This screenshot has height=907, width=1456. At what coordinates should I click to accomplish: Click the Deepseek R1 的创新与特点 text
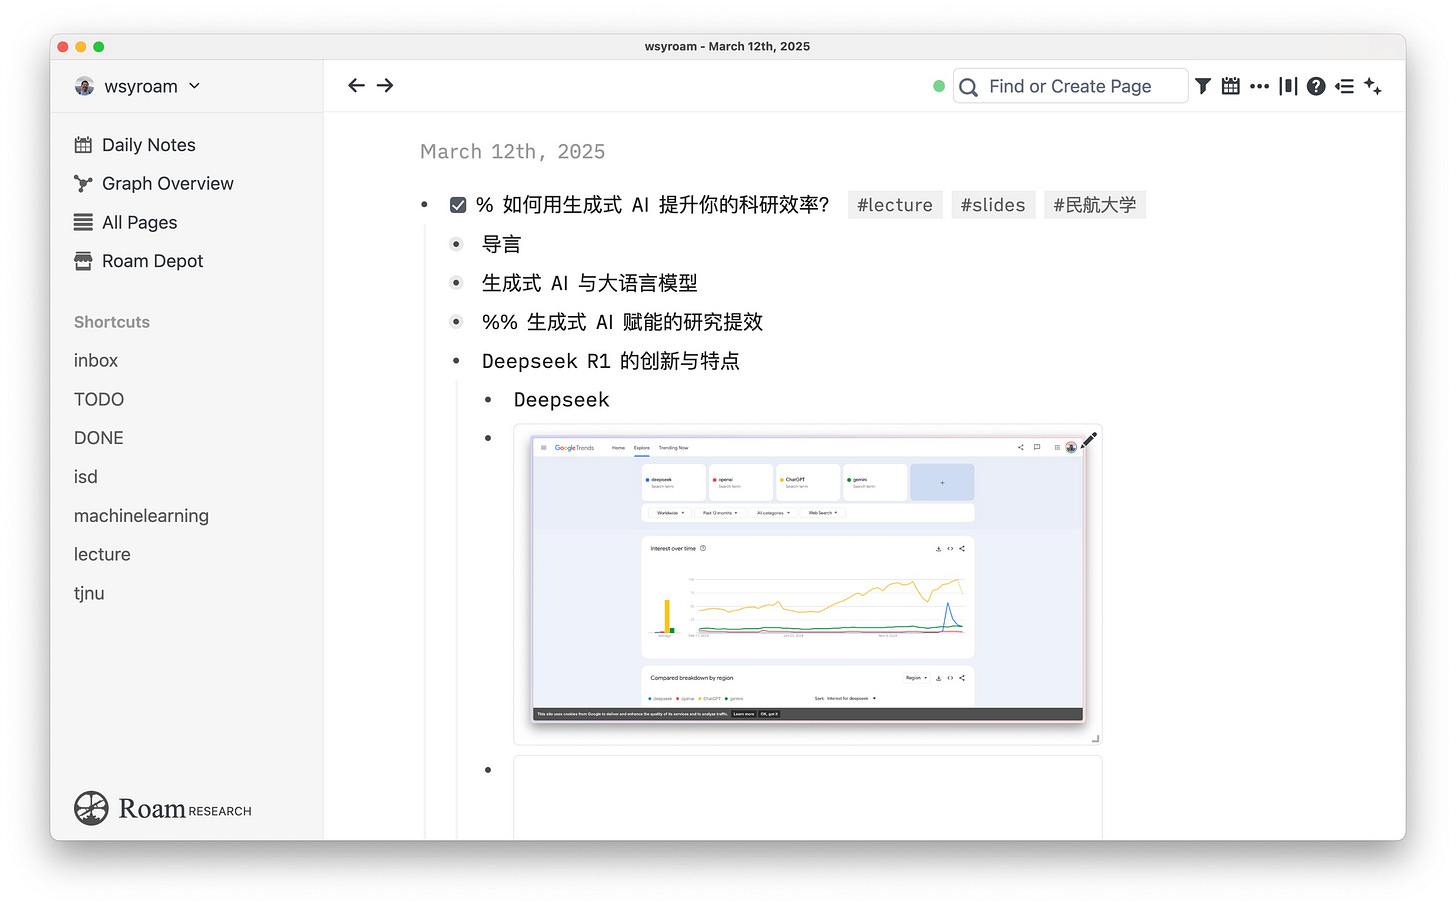[x=611, y=361]
